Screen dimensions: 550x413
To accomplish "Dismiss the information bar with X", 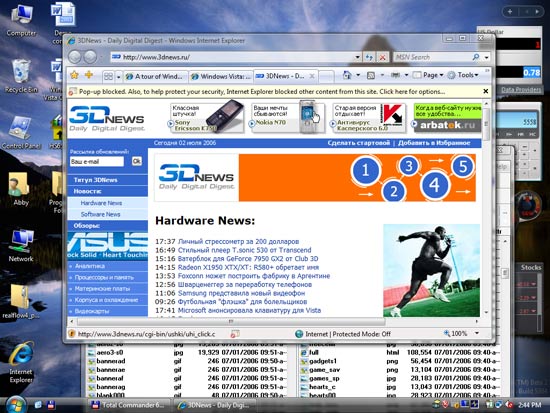I will click(x=485, y=91).
